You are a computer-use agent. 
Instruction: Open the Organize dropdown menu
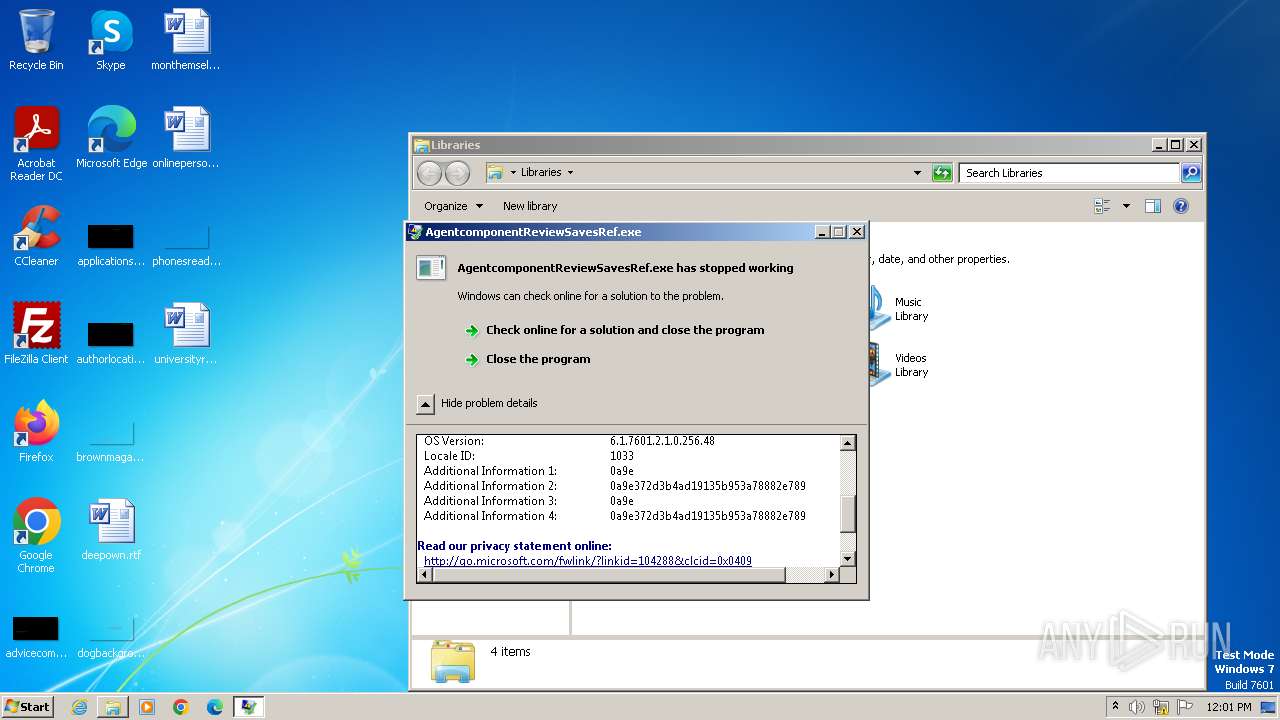[x=453, y=206]
